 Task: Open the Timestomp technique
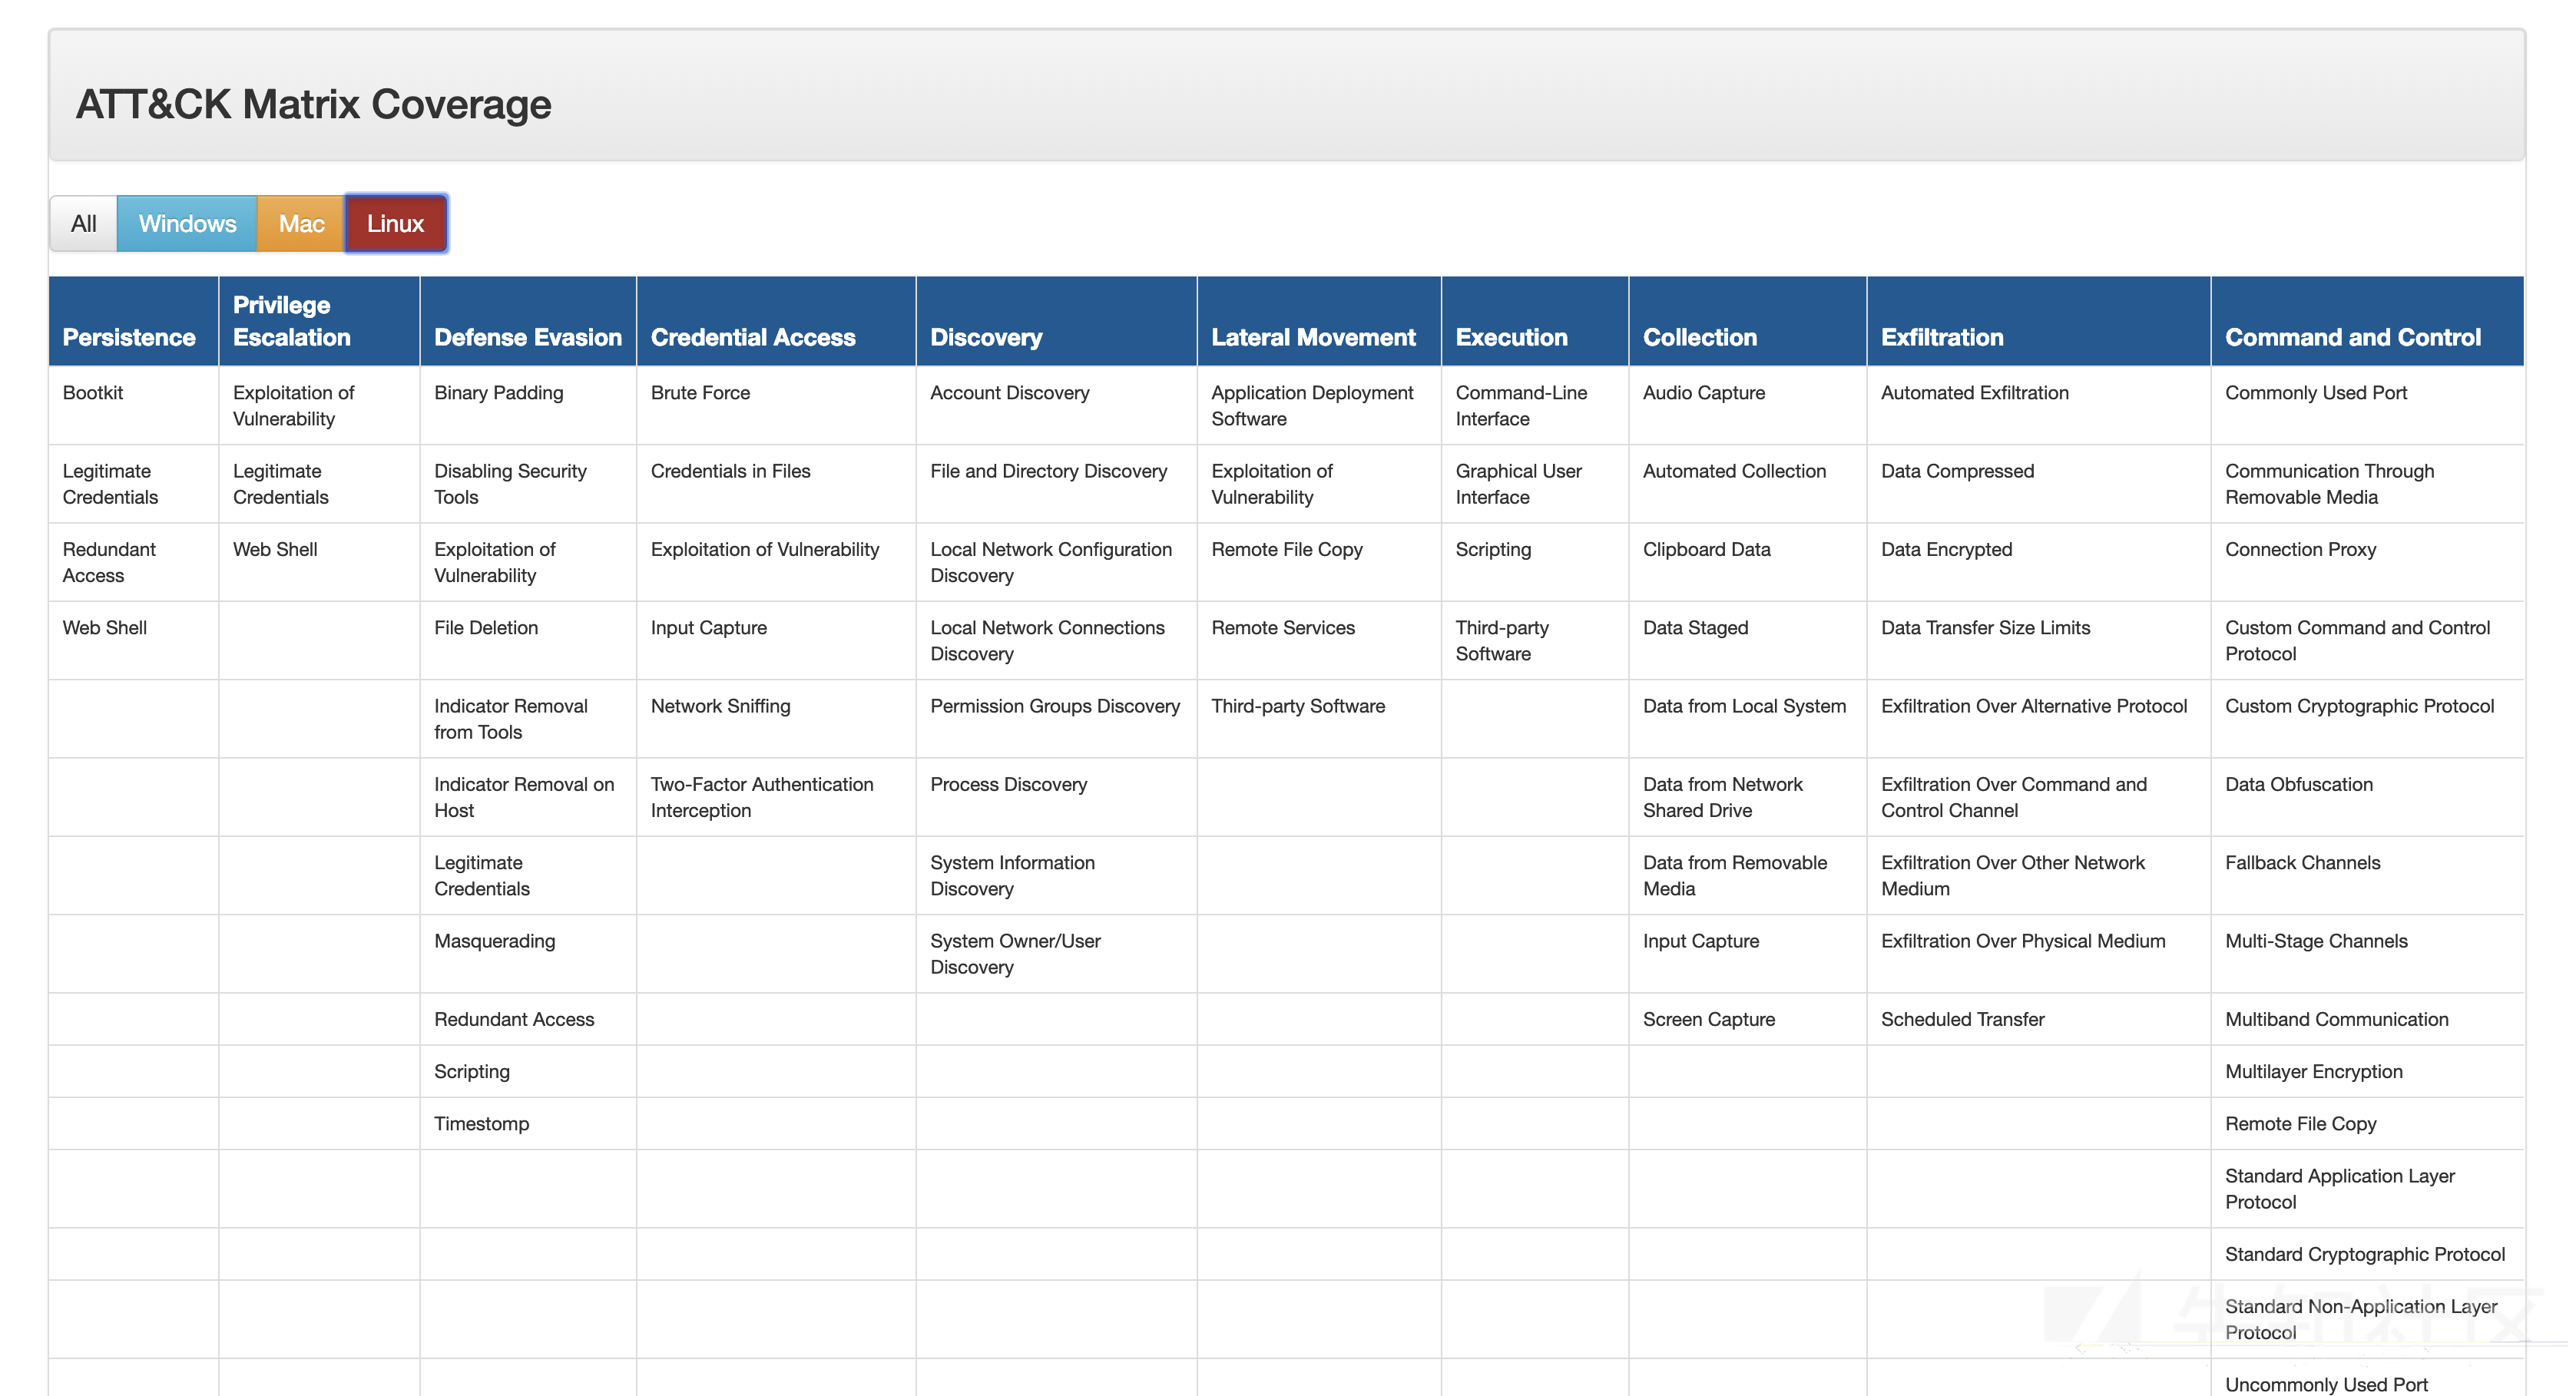point(481,1124)
